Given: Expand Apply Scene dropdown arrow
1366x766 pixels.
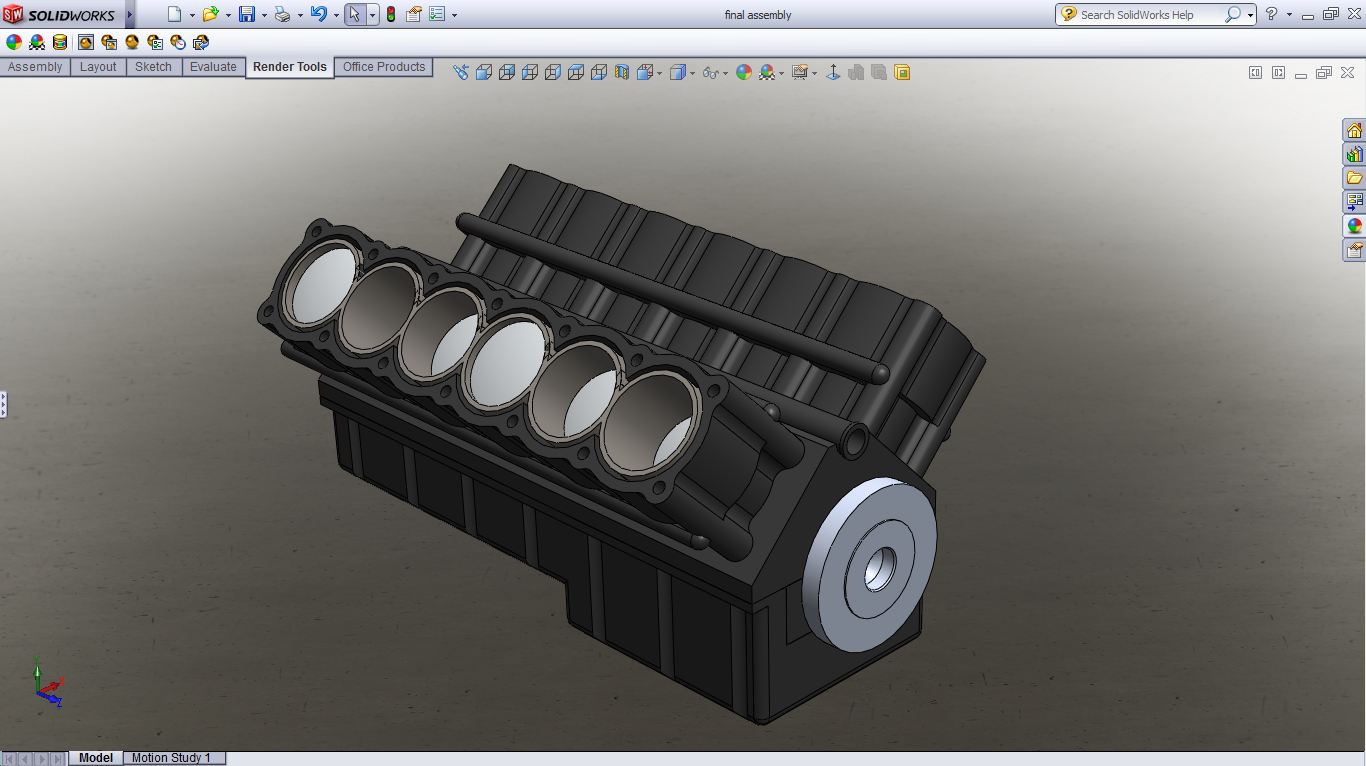Looking at the screenshot, I should pos(781,73).
